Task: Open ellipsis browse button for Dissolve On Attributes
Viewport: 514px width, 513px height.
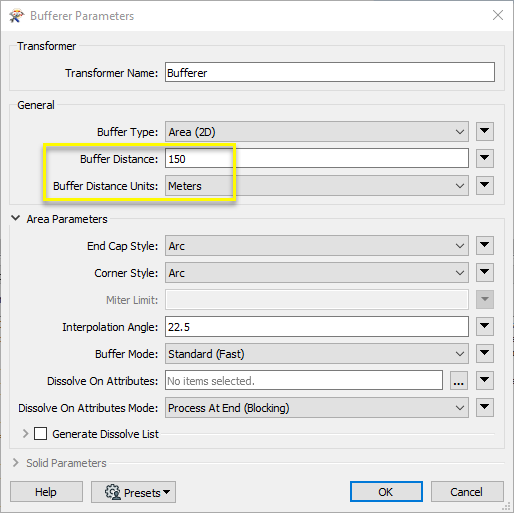Action: [459, 380]
